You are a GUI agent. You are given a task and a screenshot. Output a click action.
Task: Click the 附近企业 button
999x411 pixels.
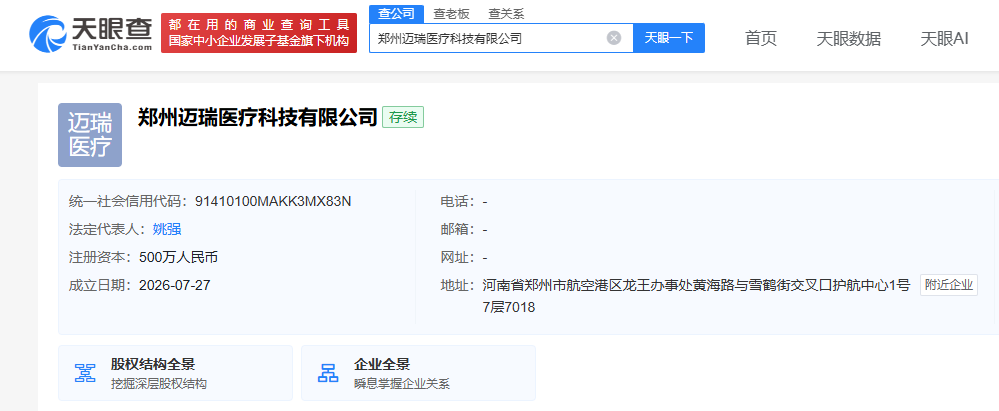949,285
